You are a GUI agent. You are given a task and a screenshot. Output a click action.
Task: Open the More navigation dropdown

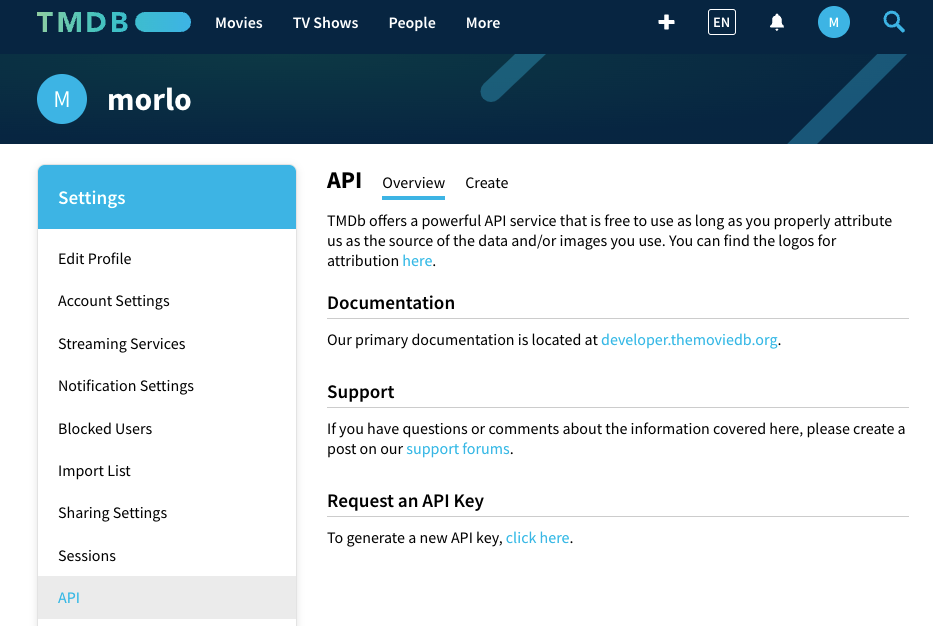click(x=482, y=22)
